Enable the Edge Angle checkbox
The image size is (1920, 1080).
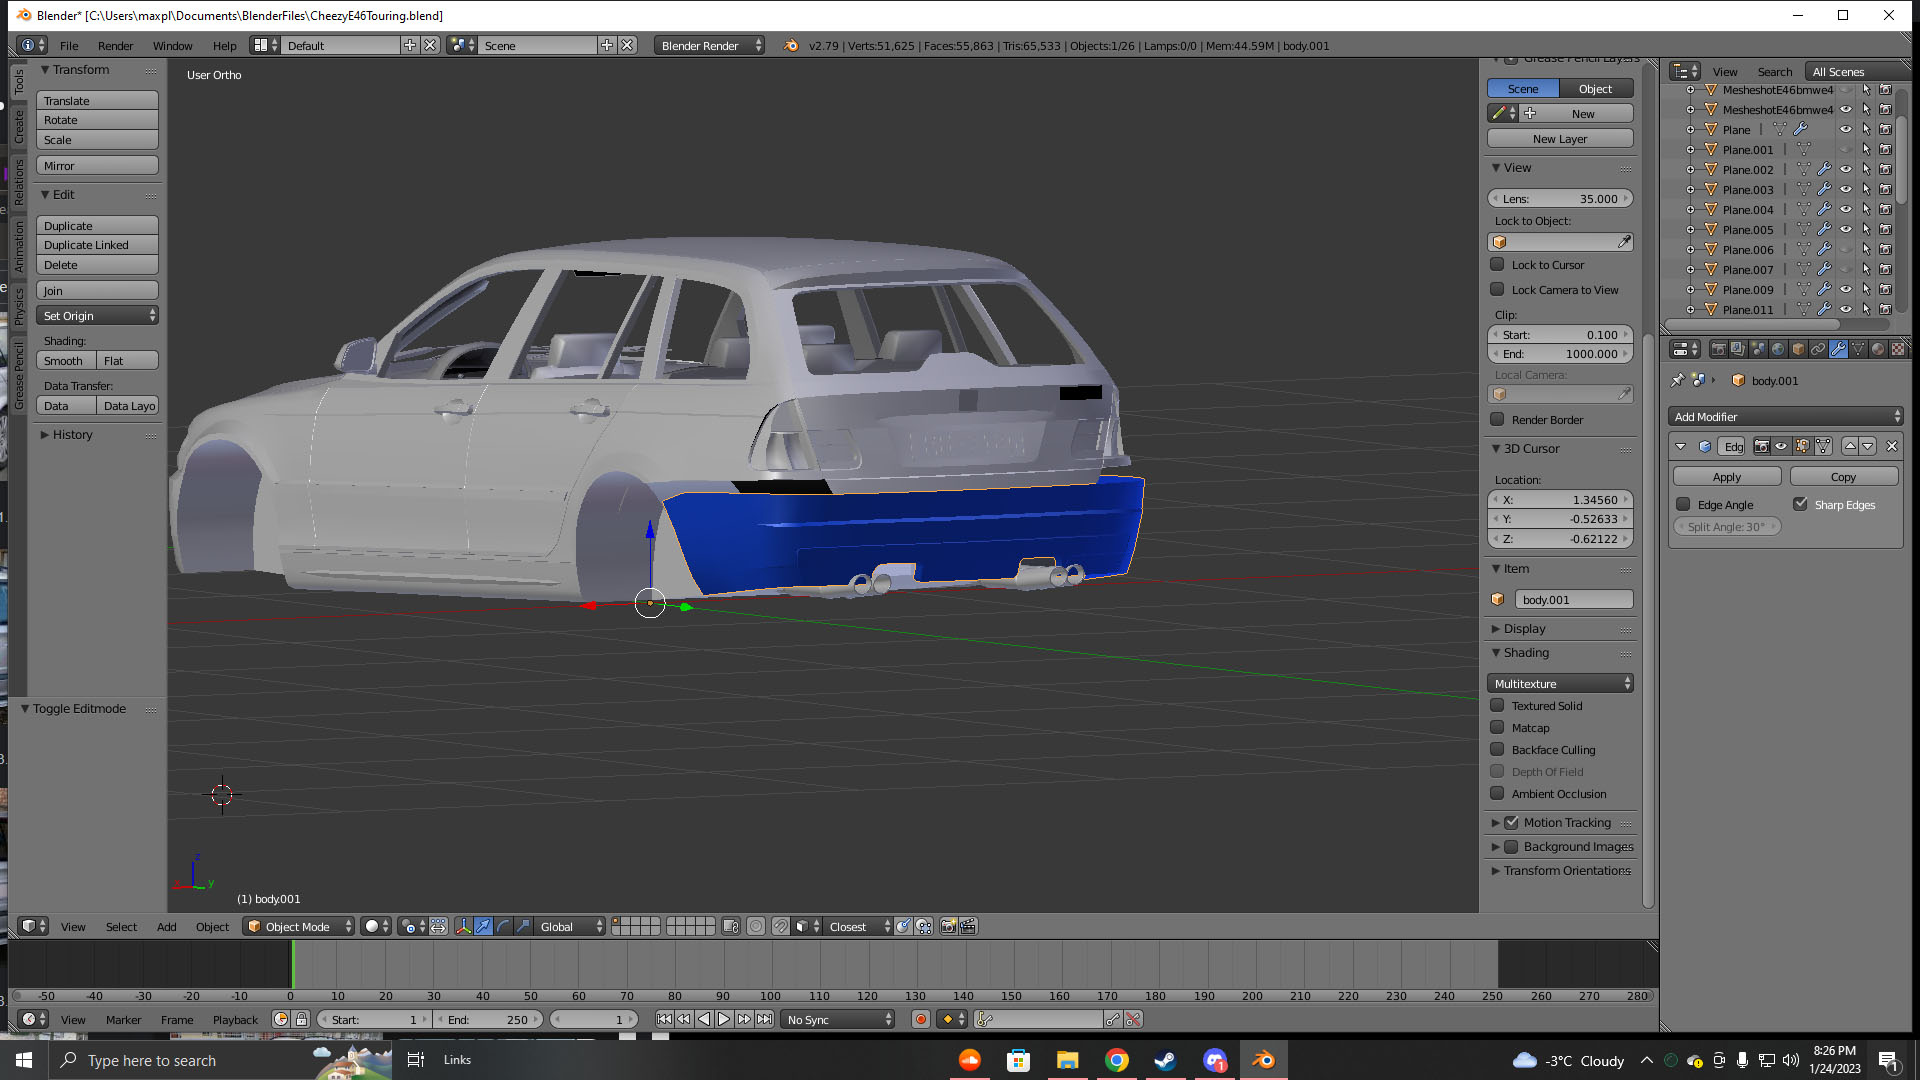(1684, 504)
